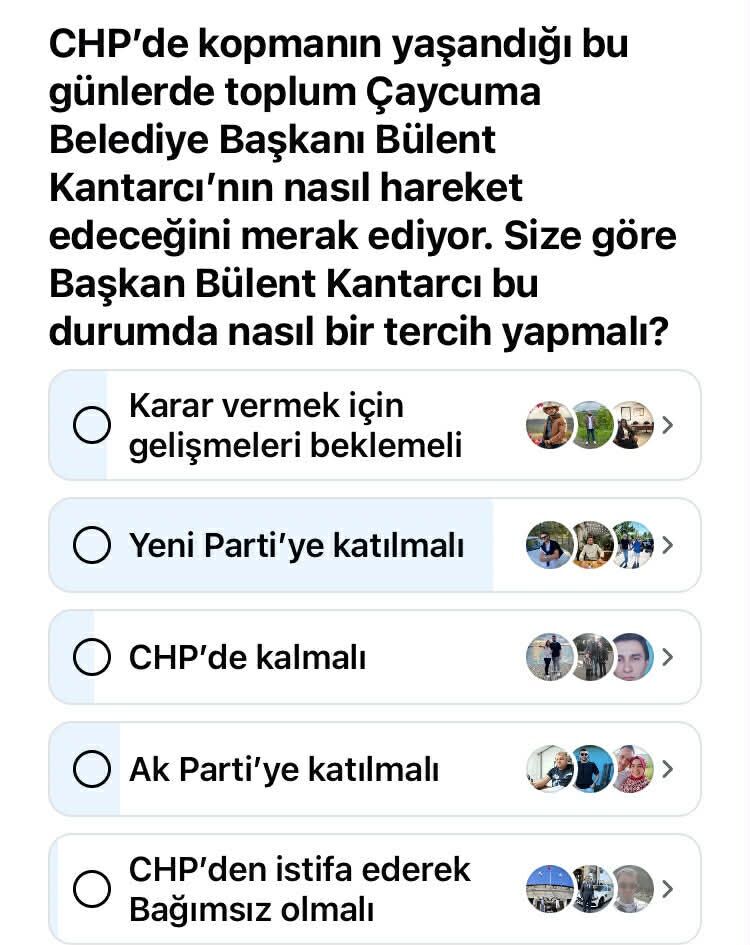This screenshot has width=750, height=945.
Task: Click middle voter avatar on 'Yeni Parti'ye katılmalı'
Action: click(x=591, y=545)
